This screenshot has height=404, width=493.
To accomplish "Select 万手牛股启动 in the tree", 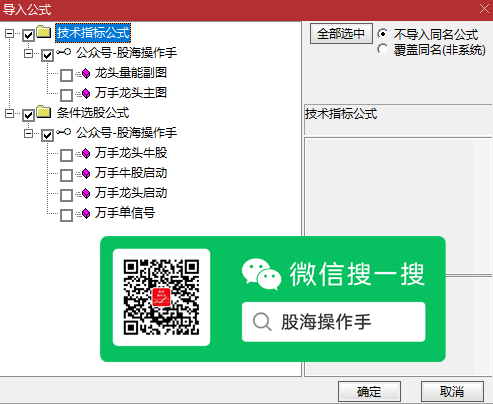I will 131,173.
